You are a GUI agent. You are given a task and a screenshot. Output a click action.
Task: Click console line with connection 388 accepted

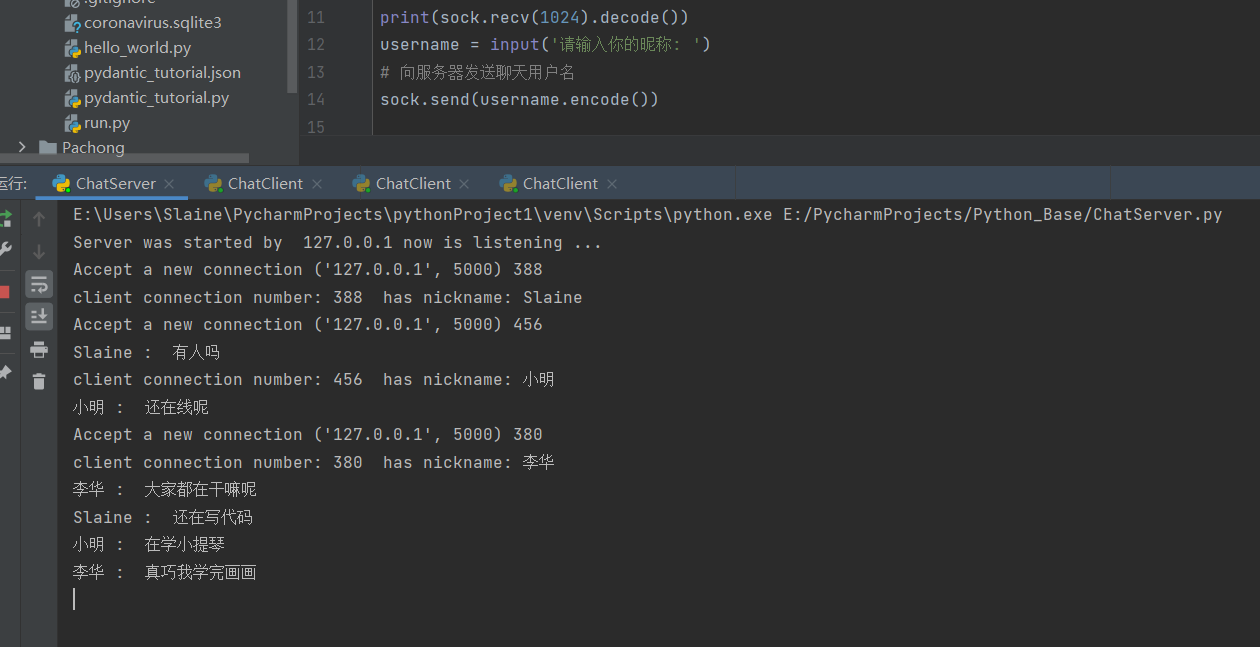pyautogui.click(x=308, y=269)
